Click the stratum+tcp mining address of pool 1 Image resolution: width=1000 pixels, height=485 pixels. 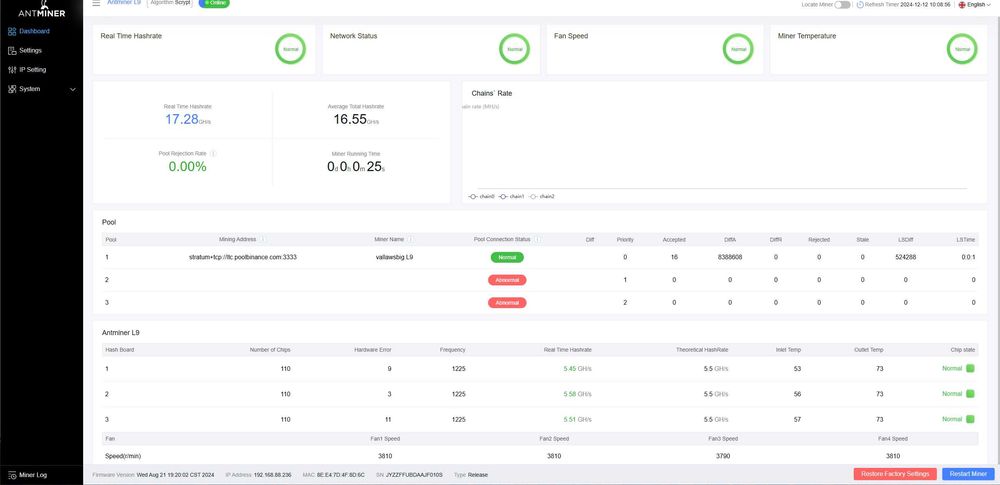pyautogui.click(x=243, y=257)
